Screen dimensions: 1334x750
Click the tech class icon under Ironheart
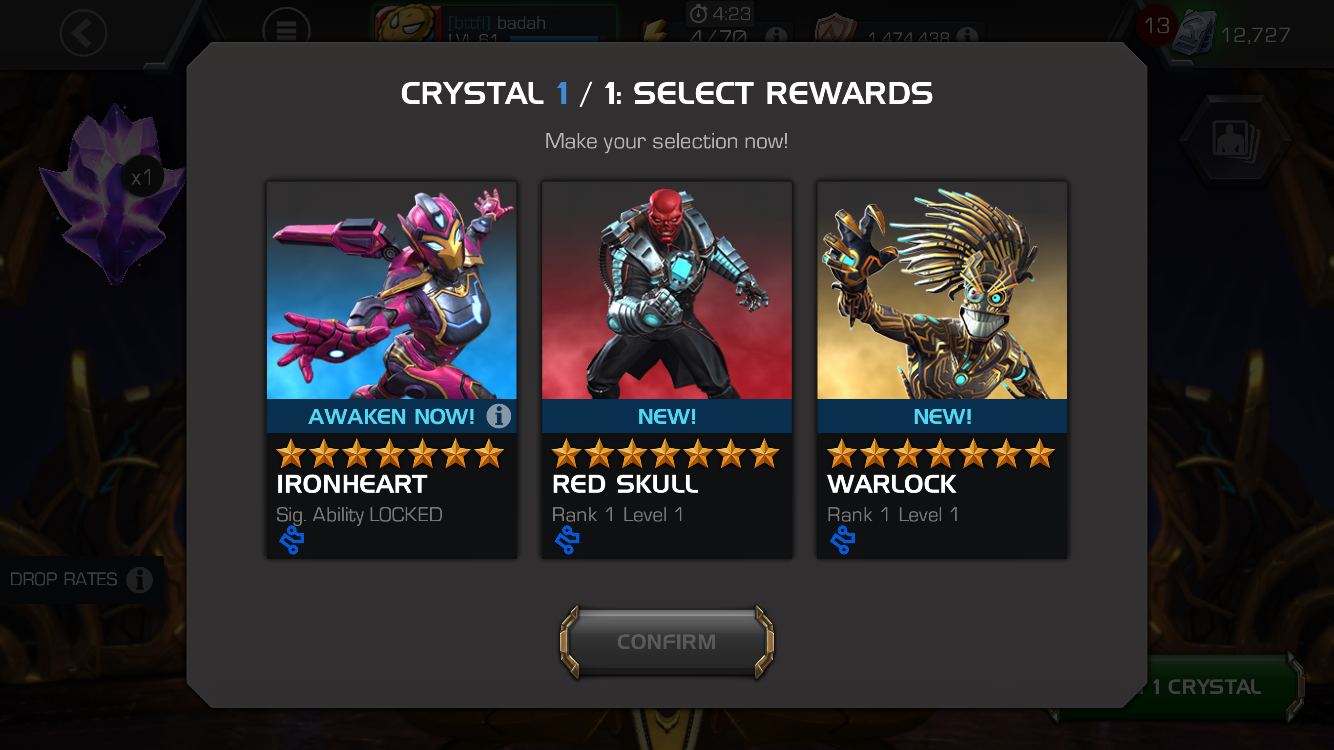click(x=291, y=541)
